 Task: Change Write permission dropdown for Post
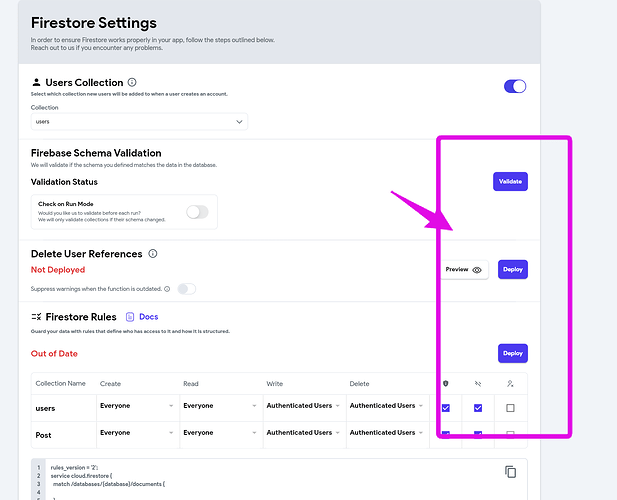[x=304, y=433]
